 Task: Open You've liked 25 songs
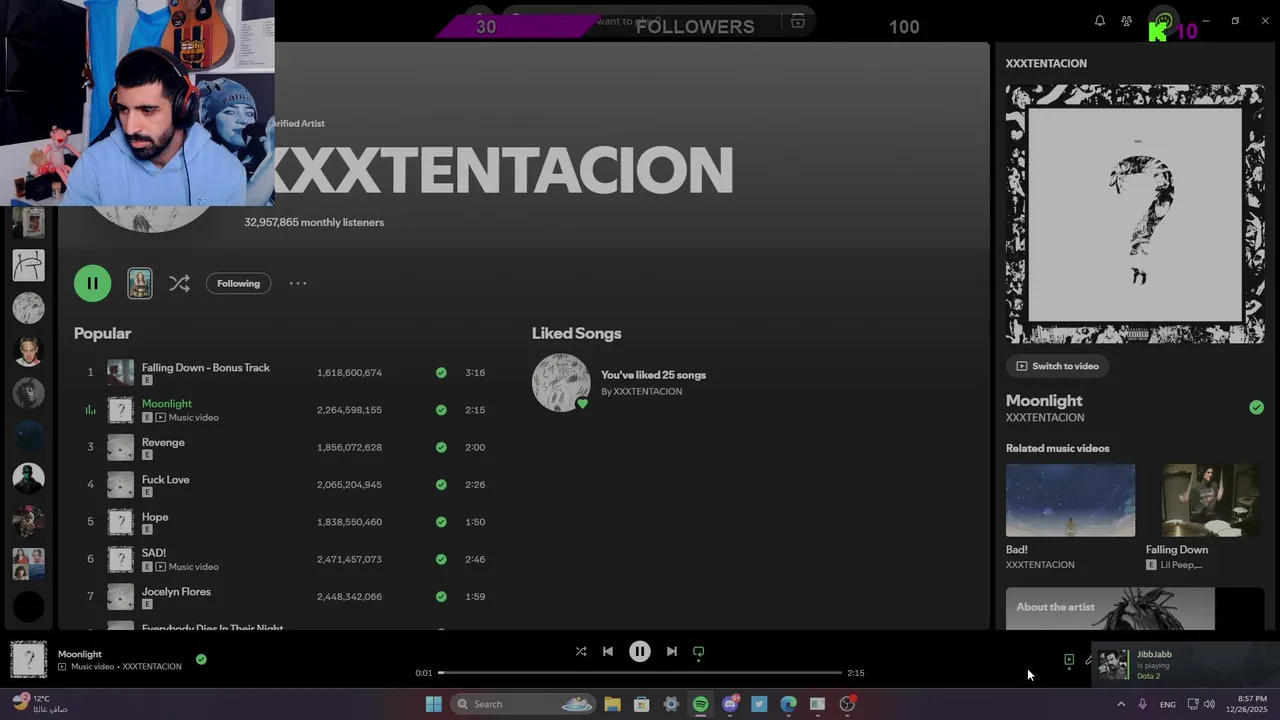click(653, 375)
